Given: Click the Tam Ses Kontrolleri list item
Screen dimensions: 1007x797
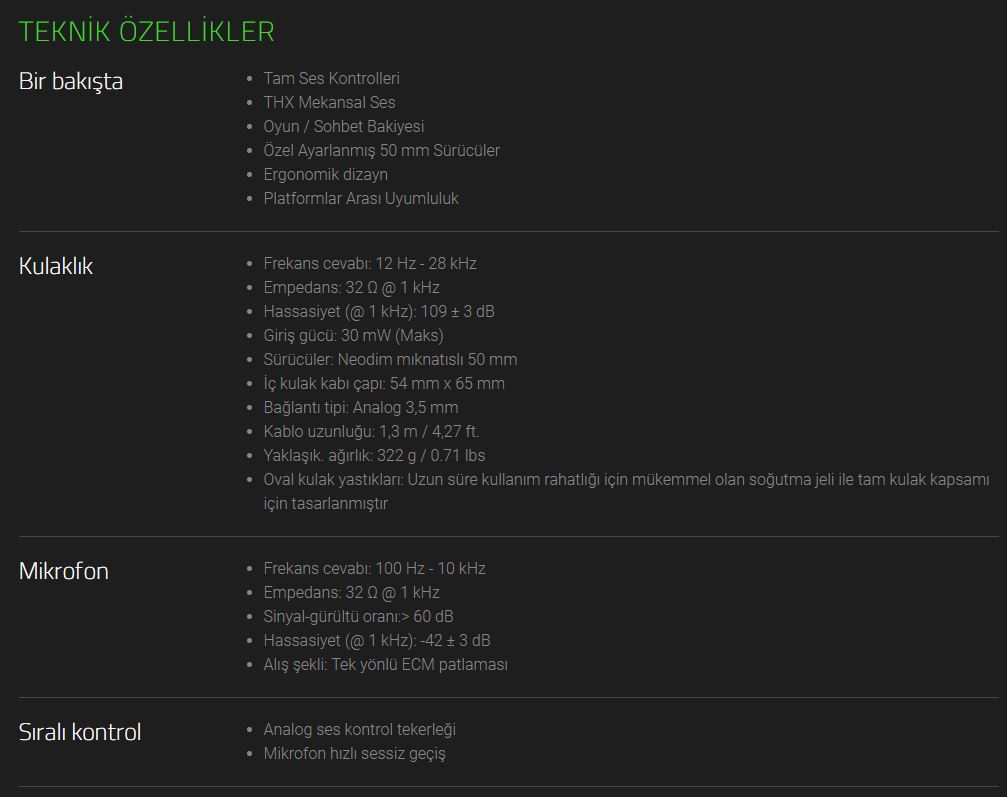Looking at the screenshot, I should pyautogui.click(x=331, y=78).
